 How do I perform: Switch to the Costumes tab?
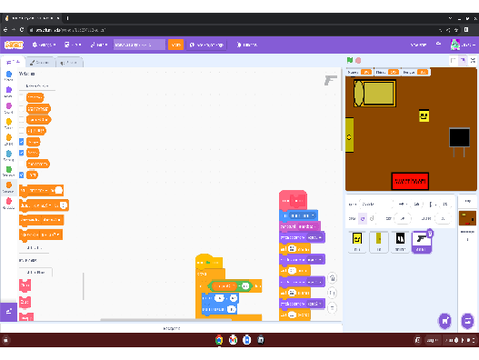(39, 63)
